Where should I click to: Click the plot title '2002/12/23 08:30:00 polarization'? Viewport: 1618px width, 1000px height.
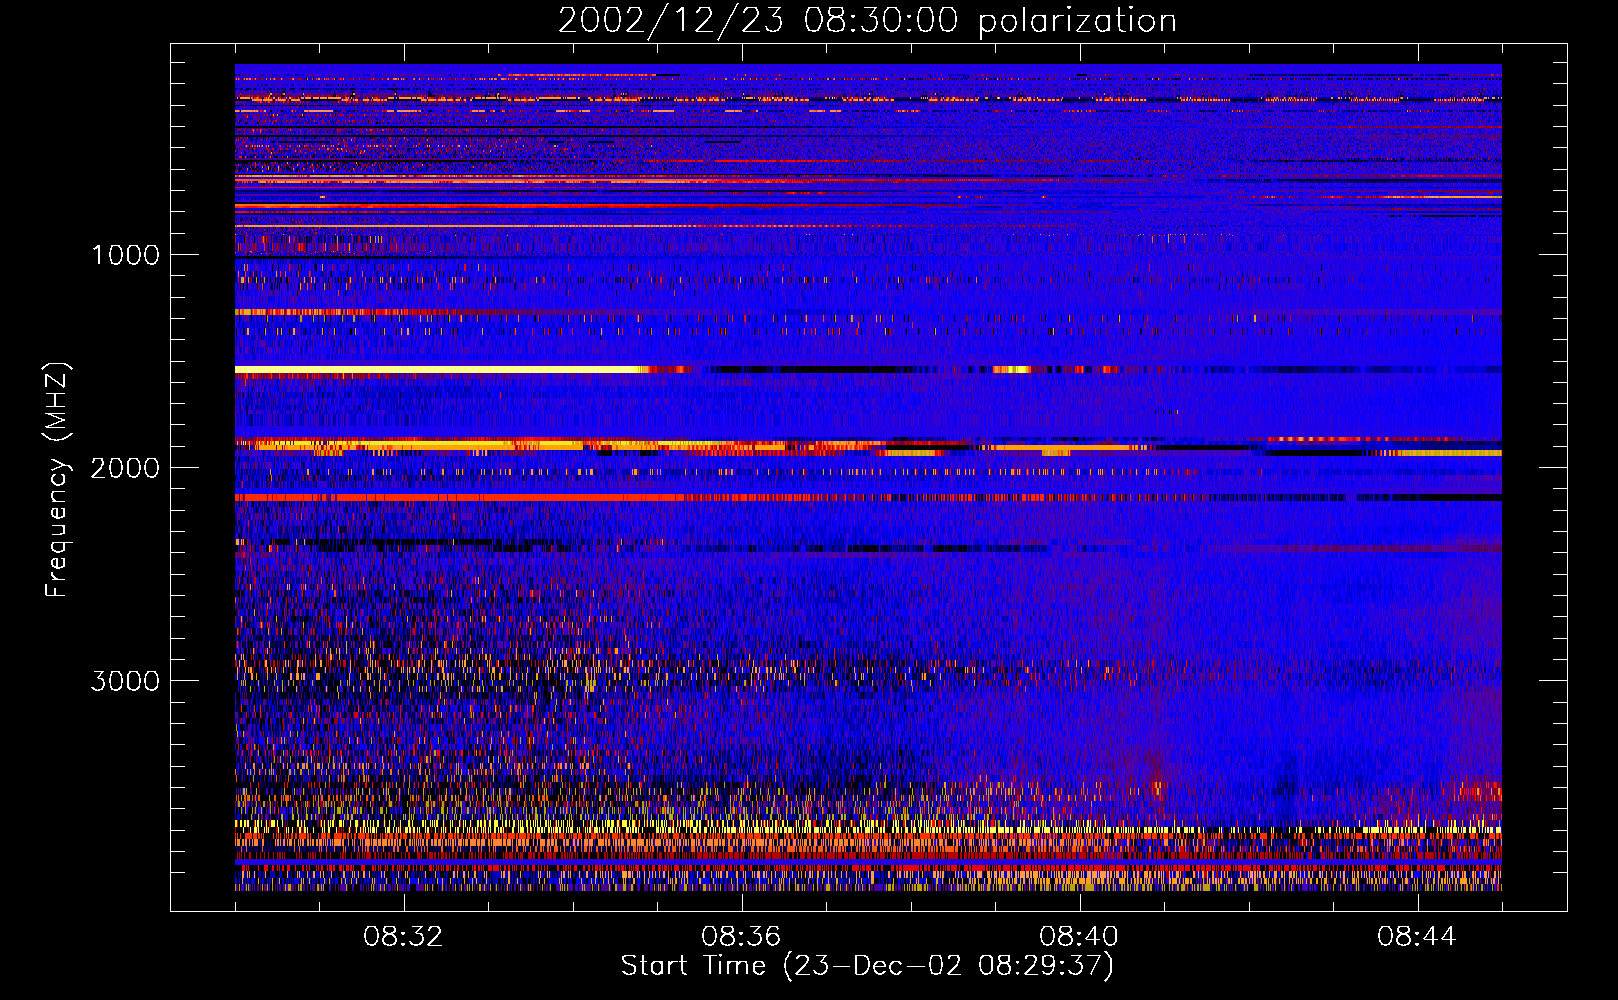[x=867, y=20]
